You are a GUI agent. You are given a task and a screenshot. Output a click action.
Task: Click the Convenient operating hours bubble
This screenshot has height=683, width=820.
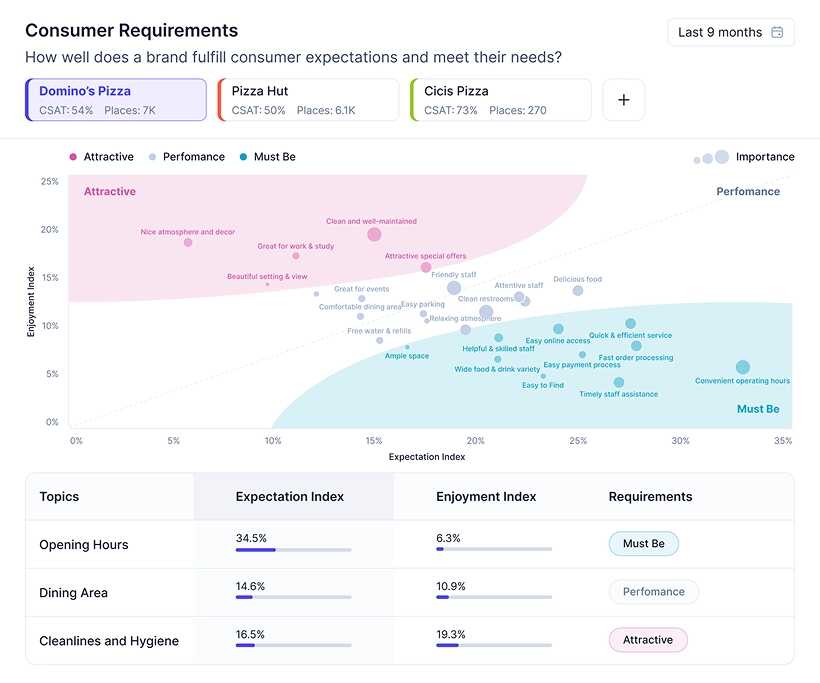click(x=742, y=368)
